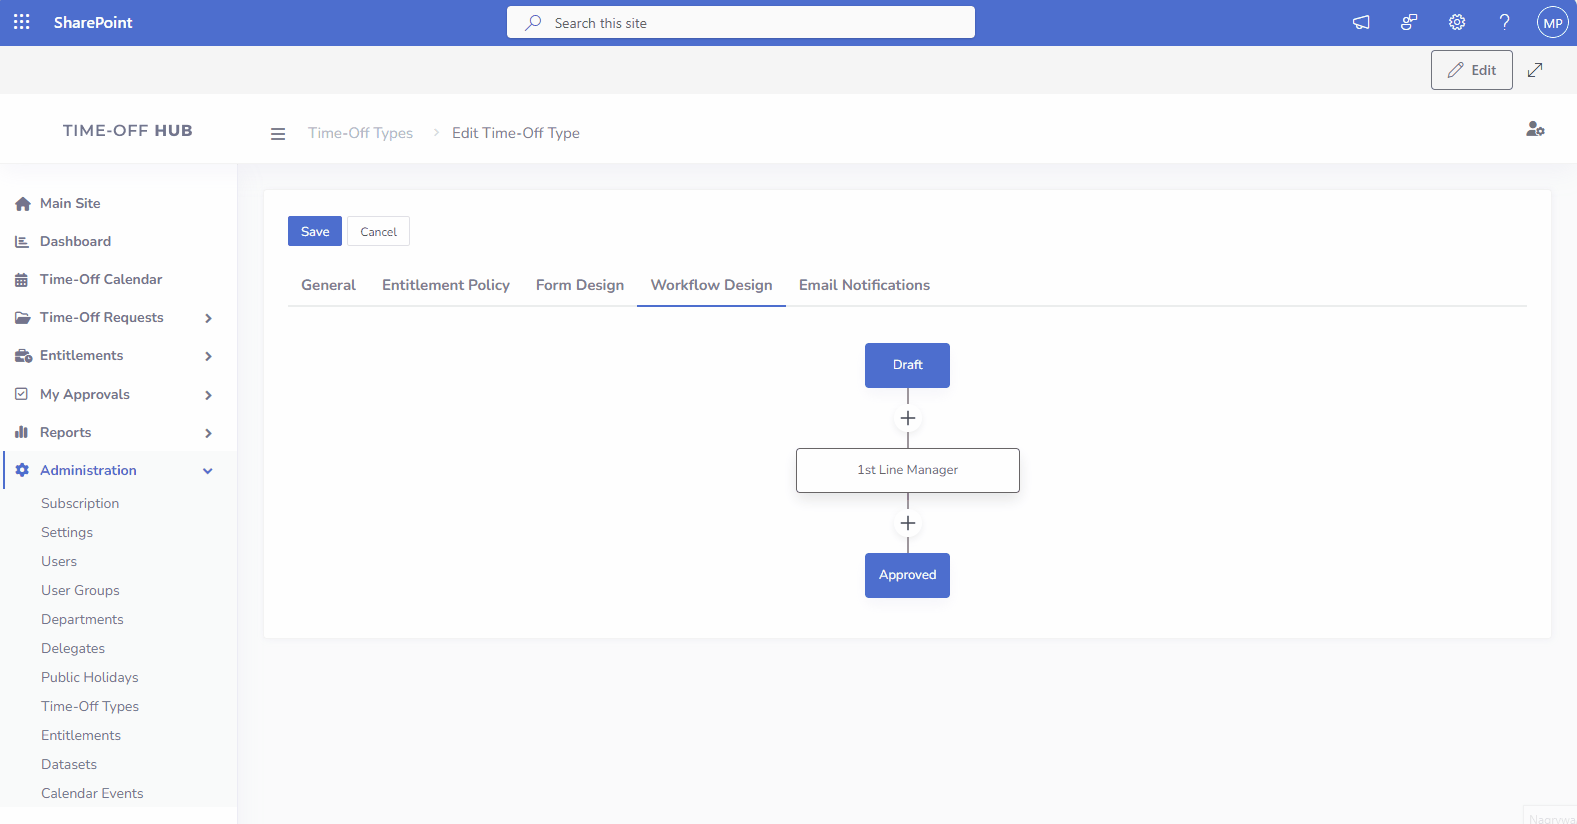Open the SharePoint app launcher grid
This screenshot has width=1577, height=824.
21,22
